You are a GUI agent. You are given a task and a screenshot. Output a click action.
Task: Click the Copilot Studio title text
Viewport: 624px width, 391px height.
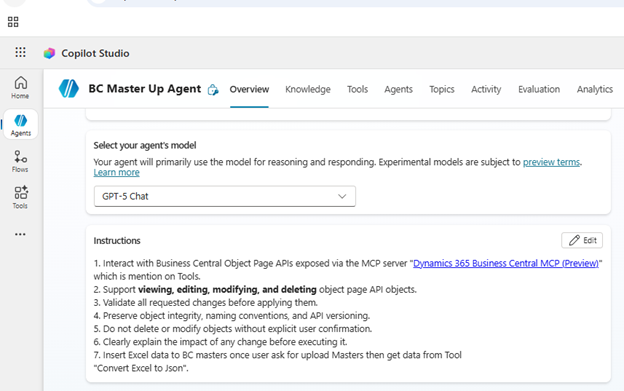point(95,53)
